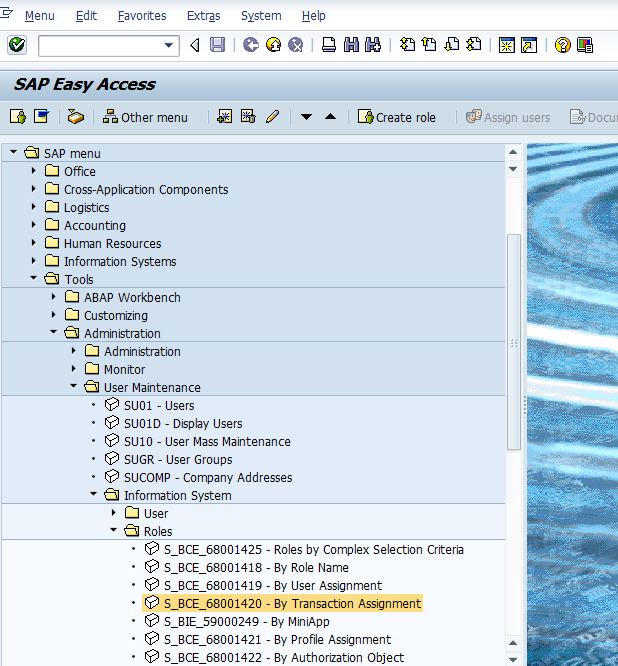Collapse the Tools folder node
Screen dimensions: 618x666
coord(34,280)
